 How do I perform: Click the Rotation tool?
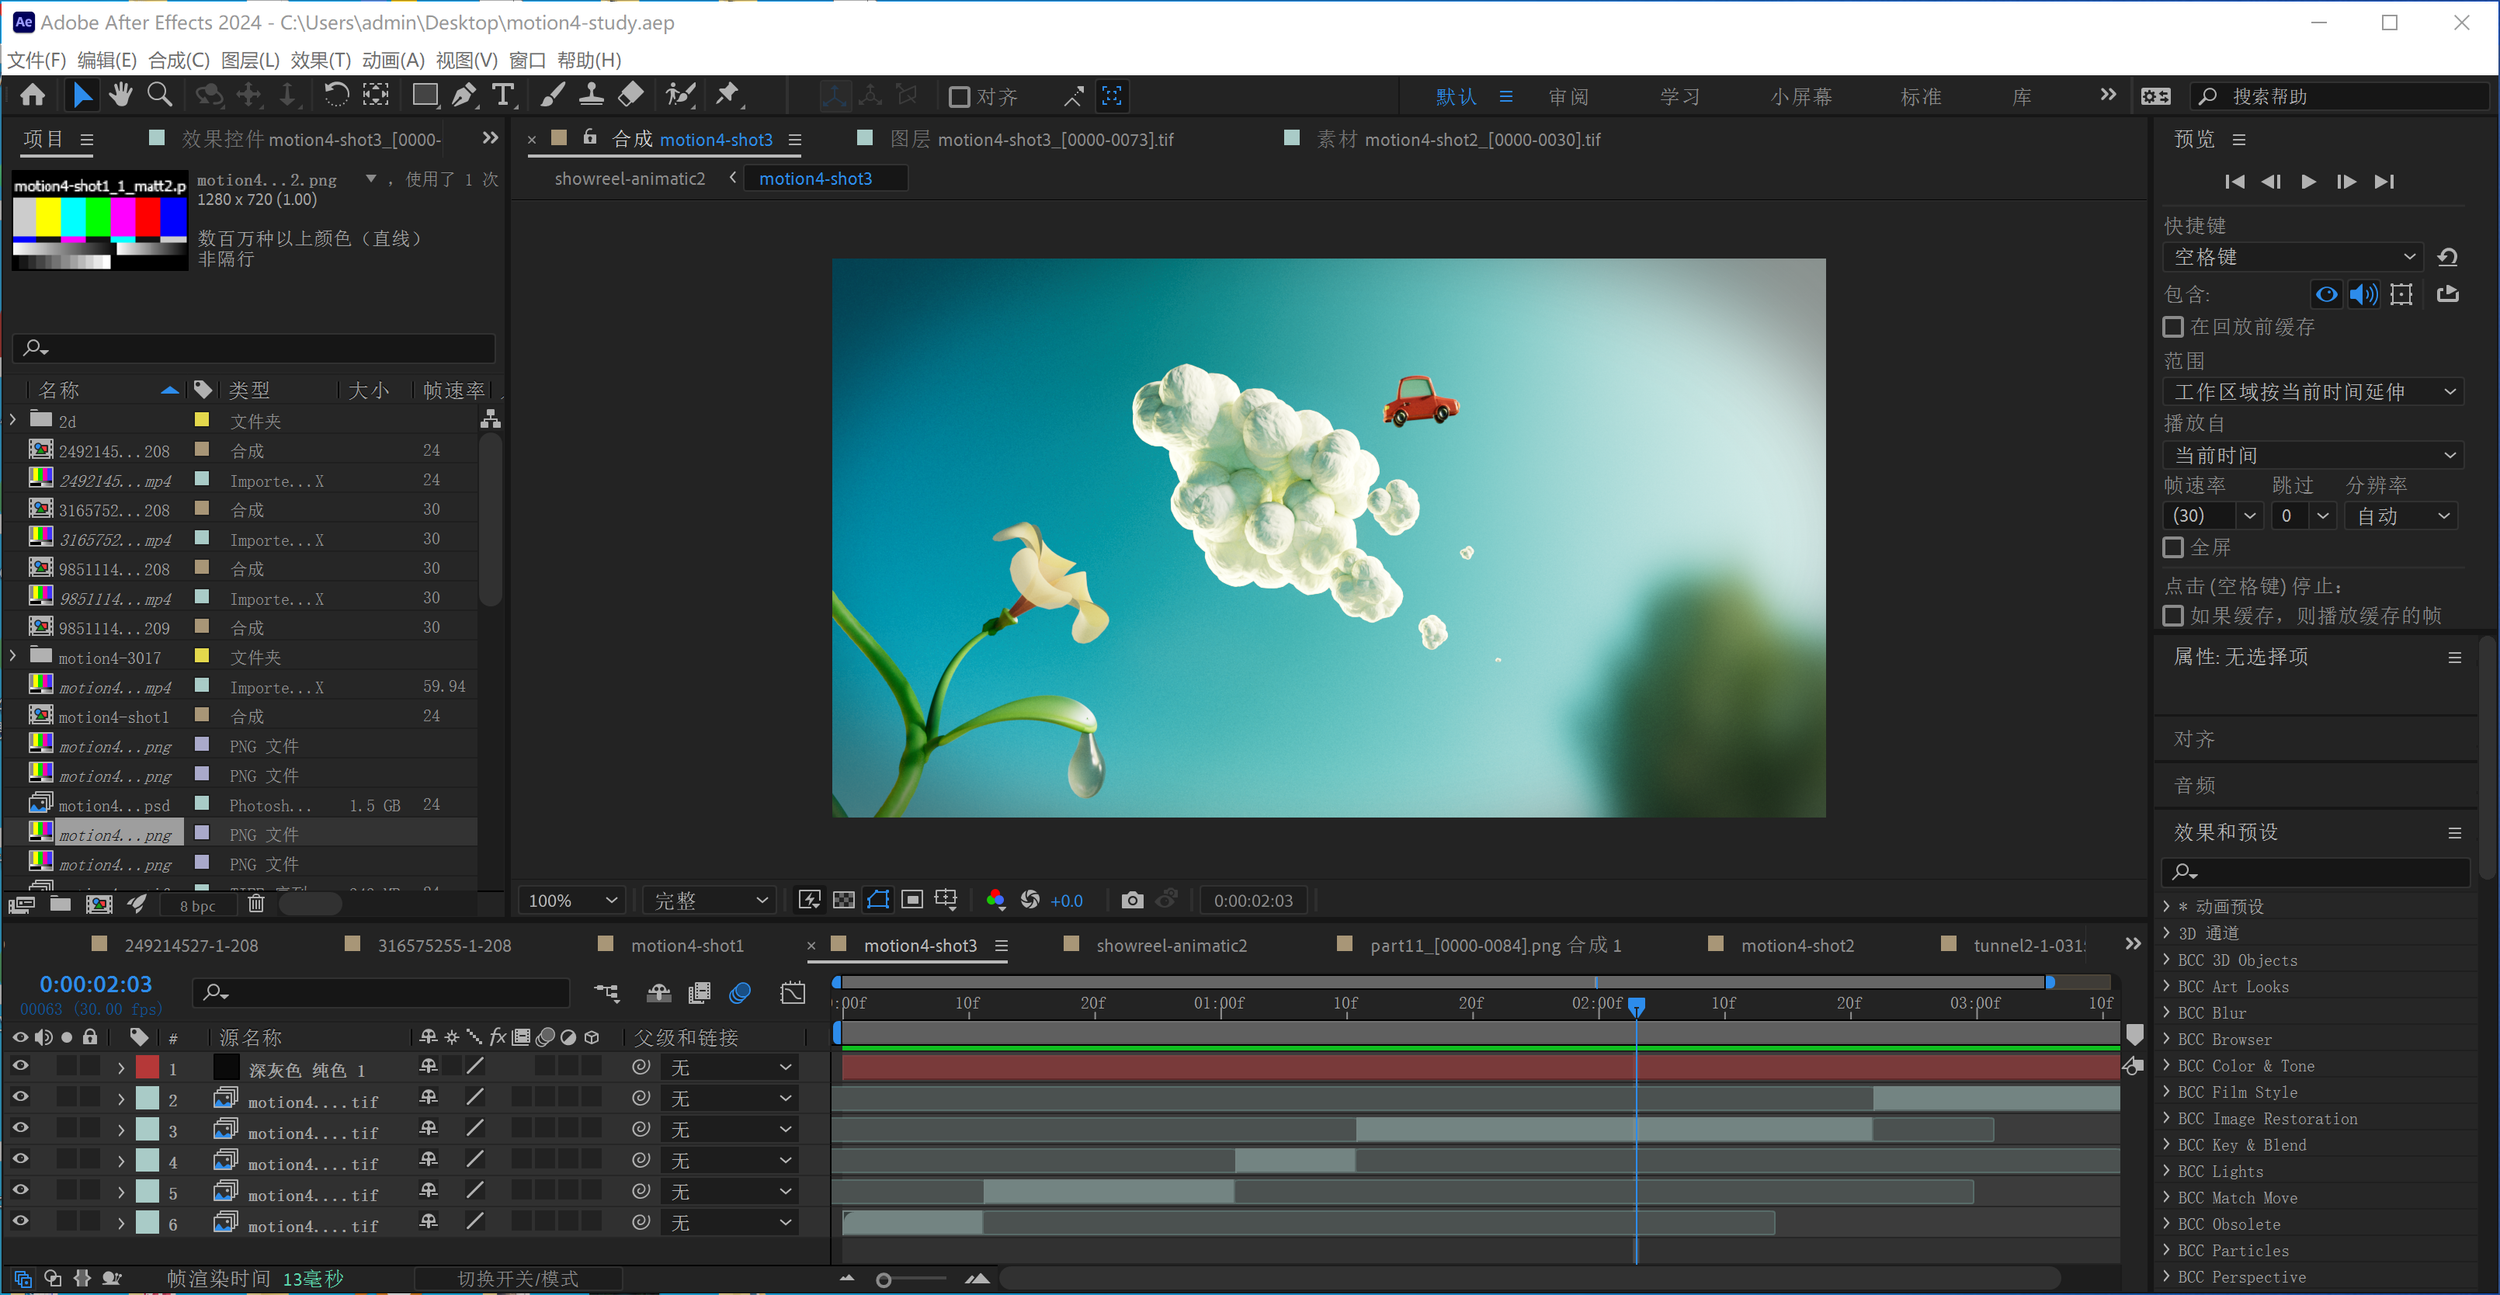click(336, 96)
